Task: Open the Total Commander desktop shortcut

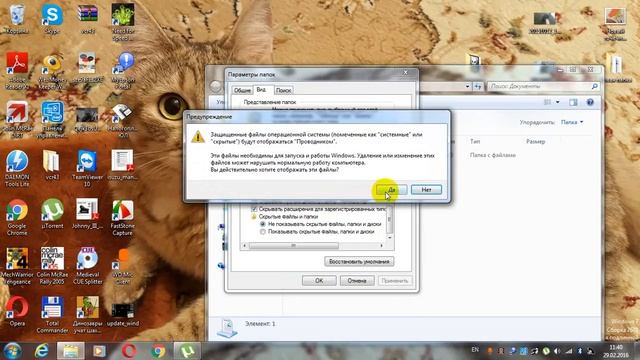Action: [x=52, y=315]
